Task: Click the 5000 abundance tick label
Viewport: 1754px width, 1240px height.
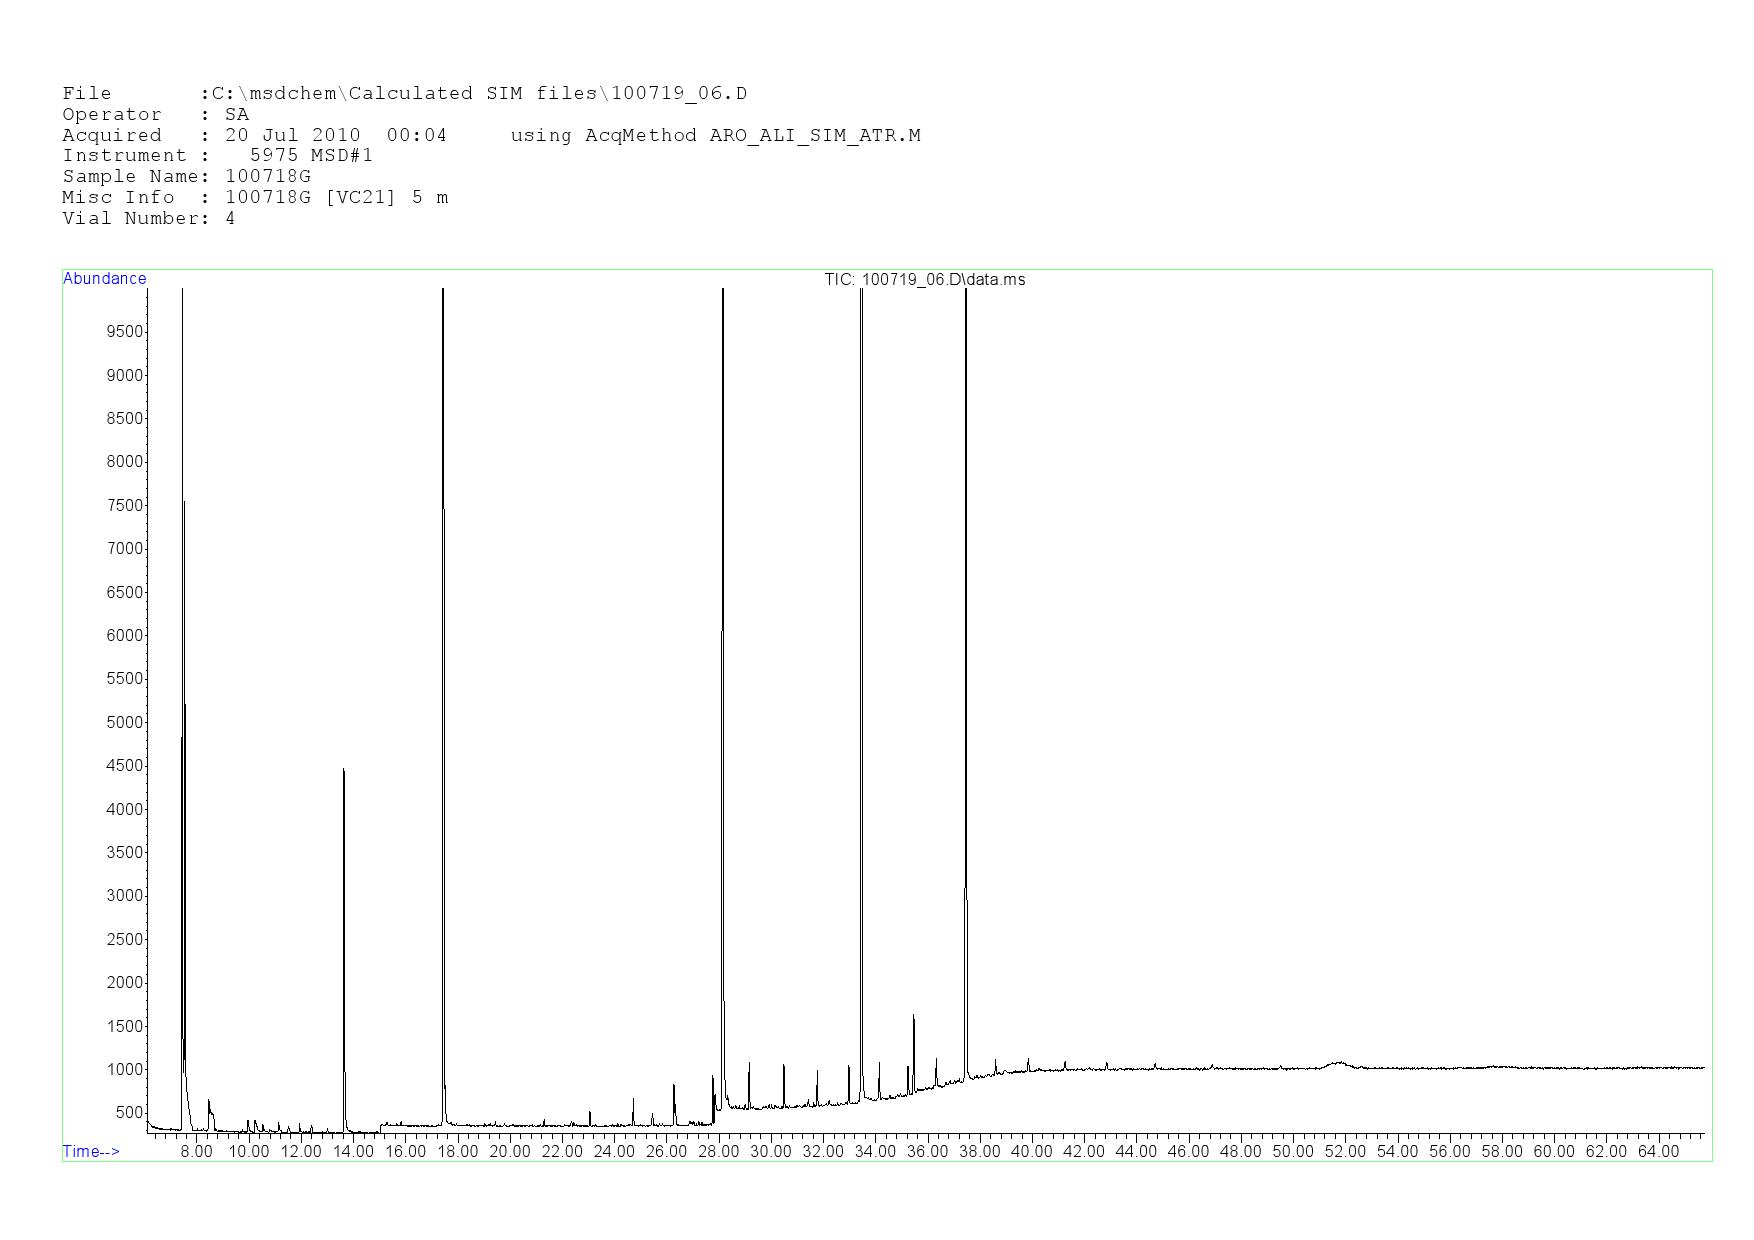Action: pos(124,722)
